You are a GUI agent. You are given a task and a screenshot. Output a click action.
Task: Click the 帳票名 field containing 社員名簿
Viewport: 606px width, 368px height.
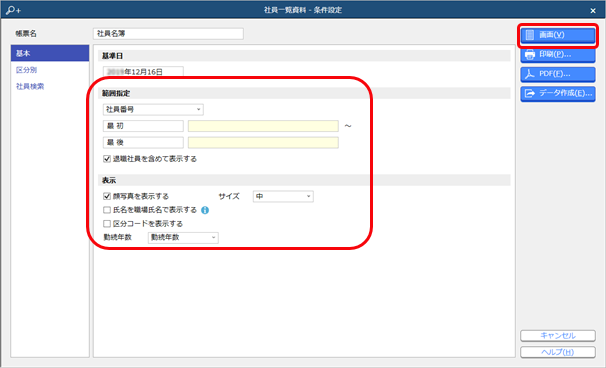[168, 34]
